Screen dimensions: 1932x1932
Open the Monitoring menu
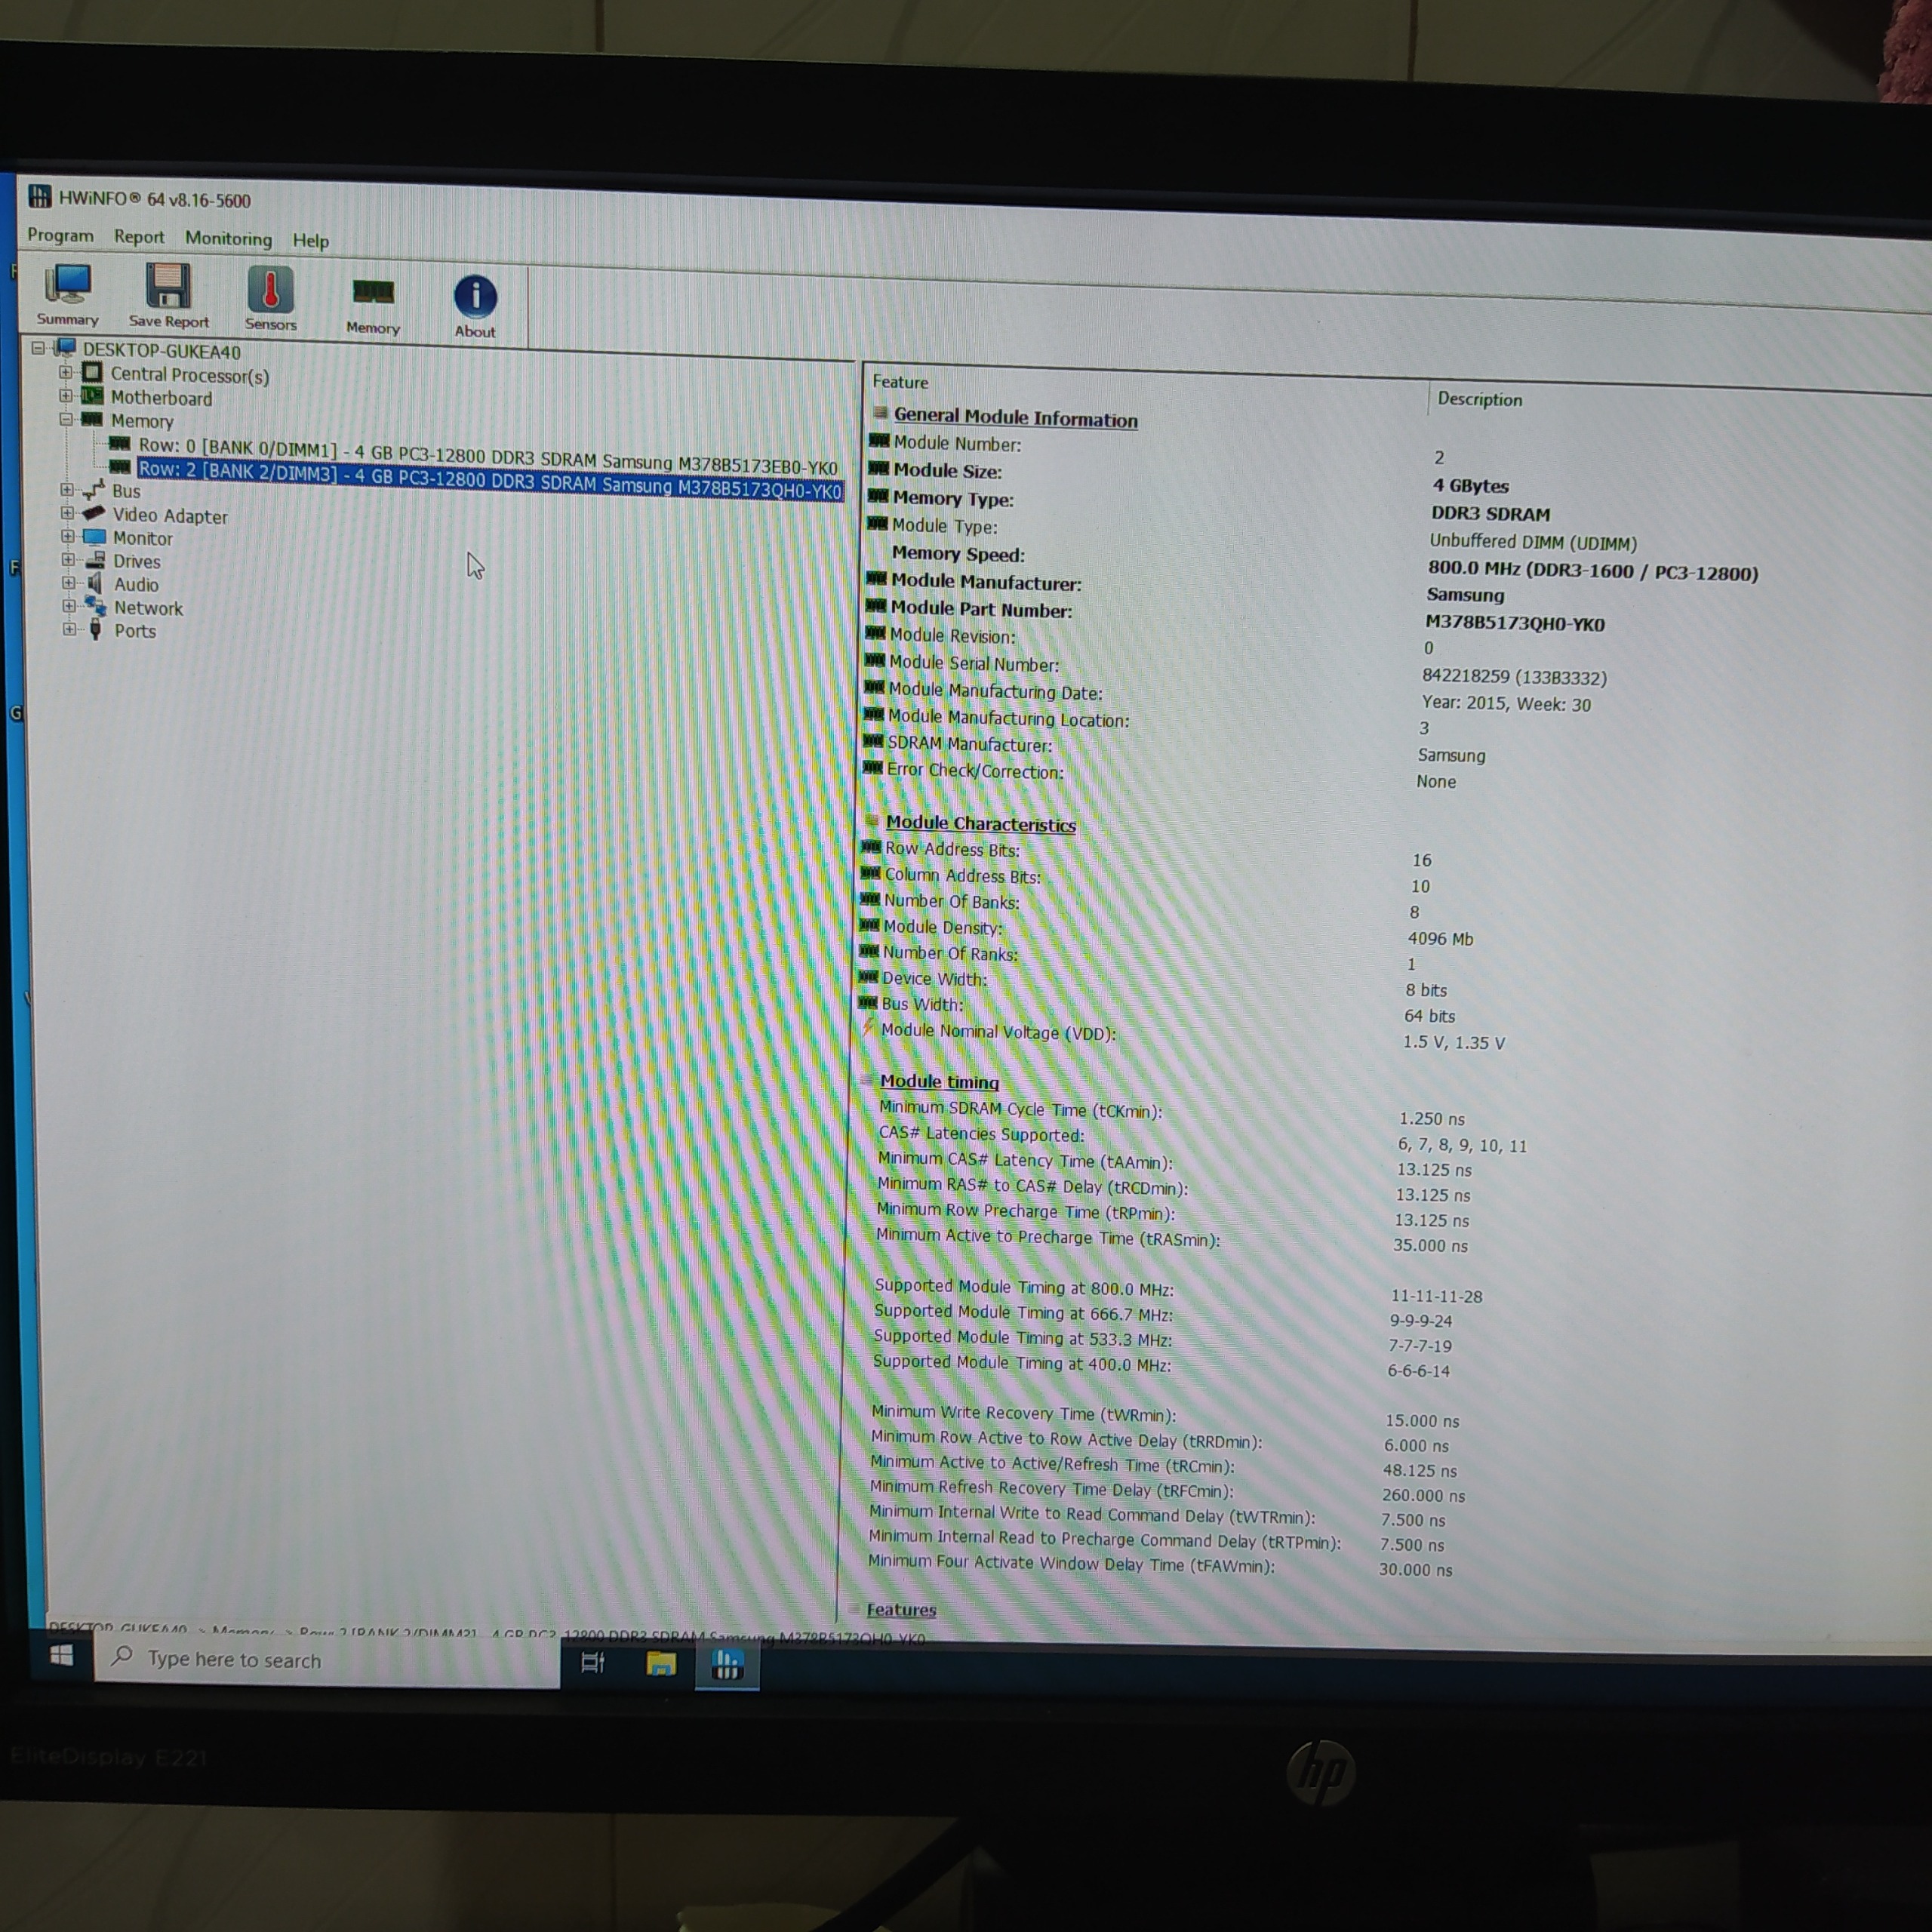228,239
